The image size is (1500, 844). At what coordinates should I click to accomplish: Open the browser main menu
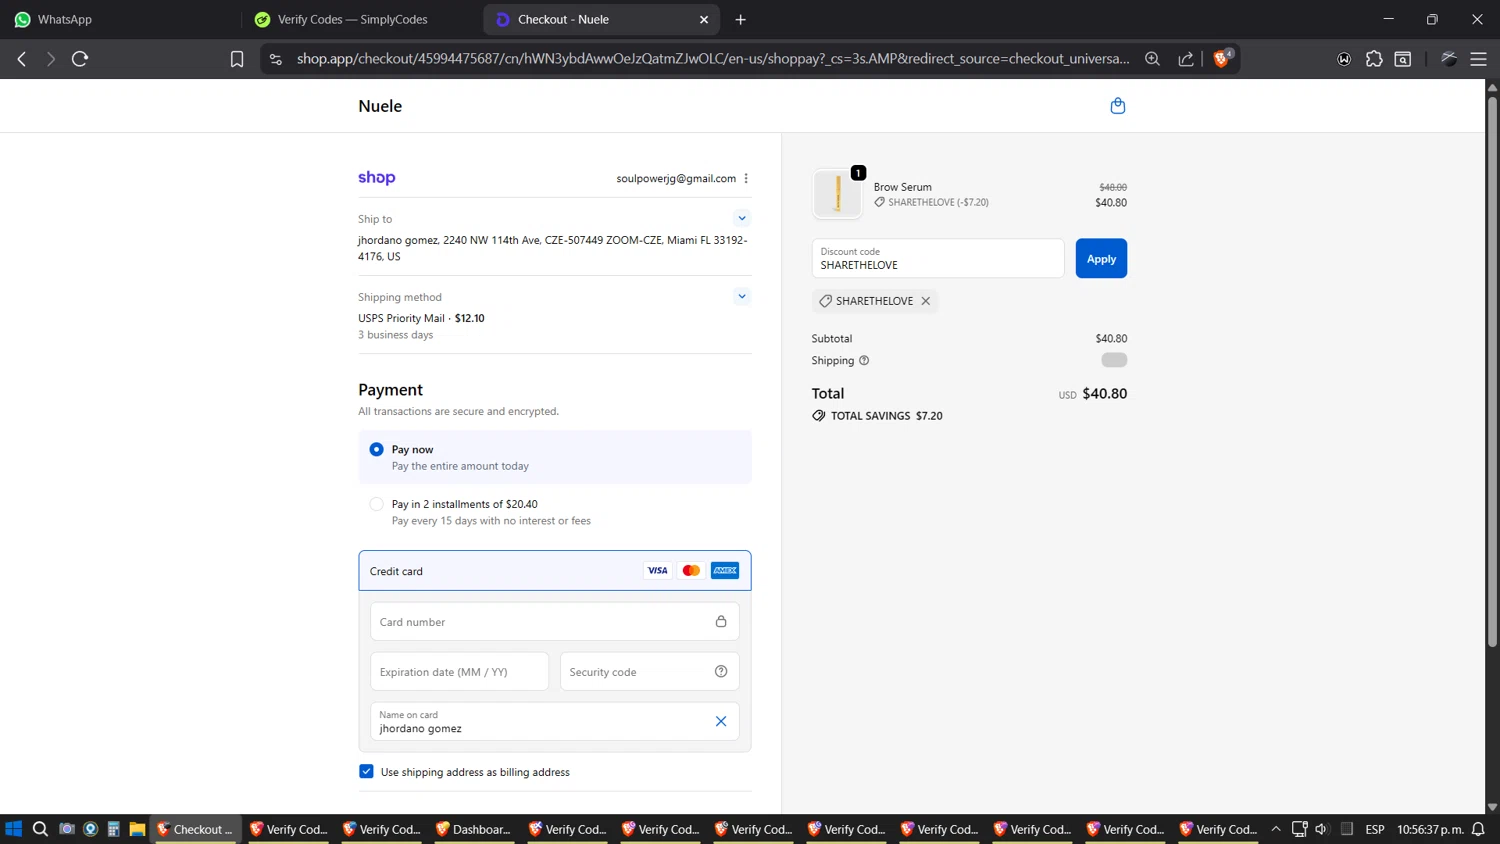(1478, 59)
